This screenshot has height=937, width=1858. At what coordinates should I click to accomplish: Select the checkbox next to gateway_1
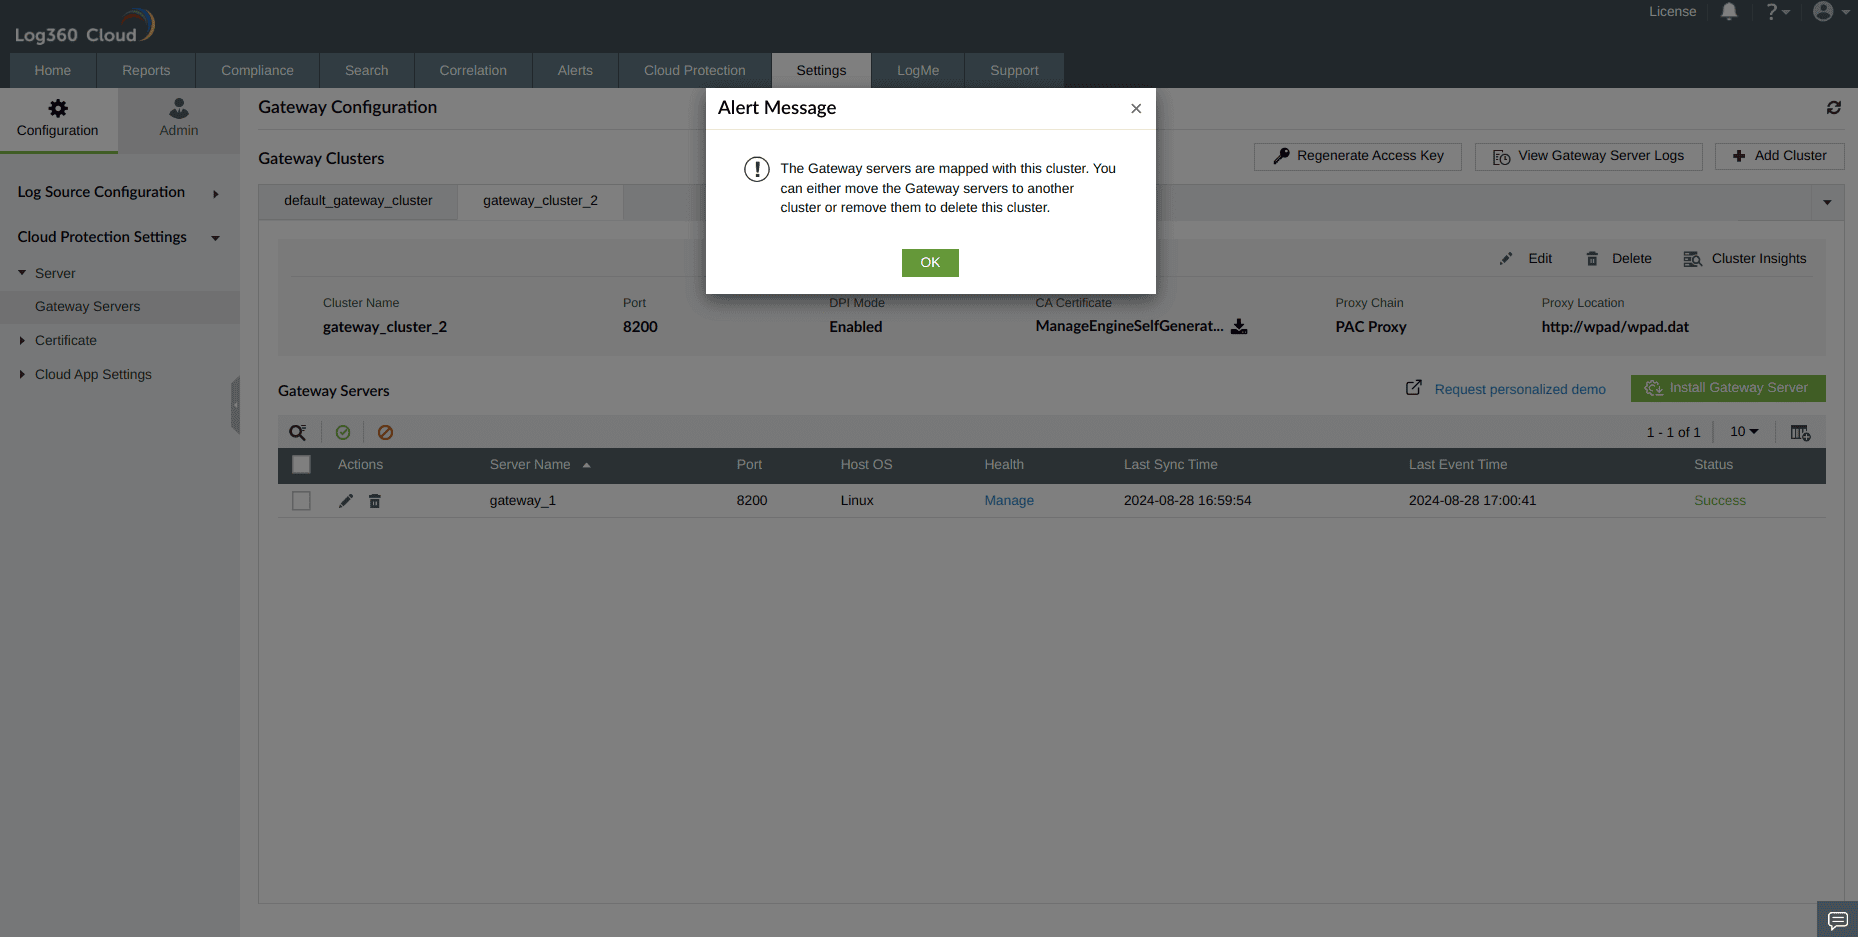coord(301,500)
